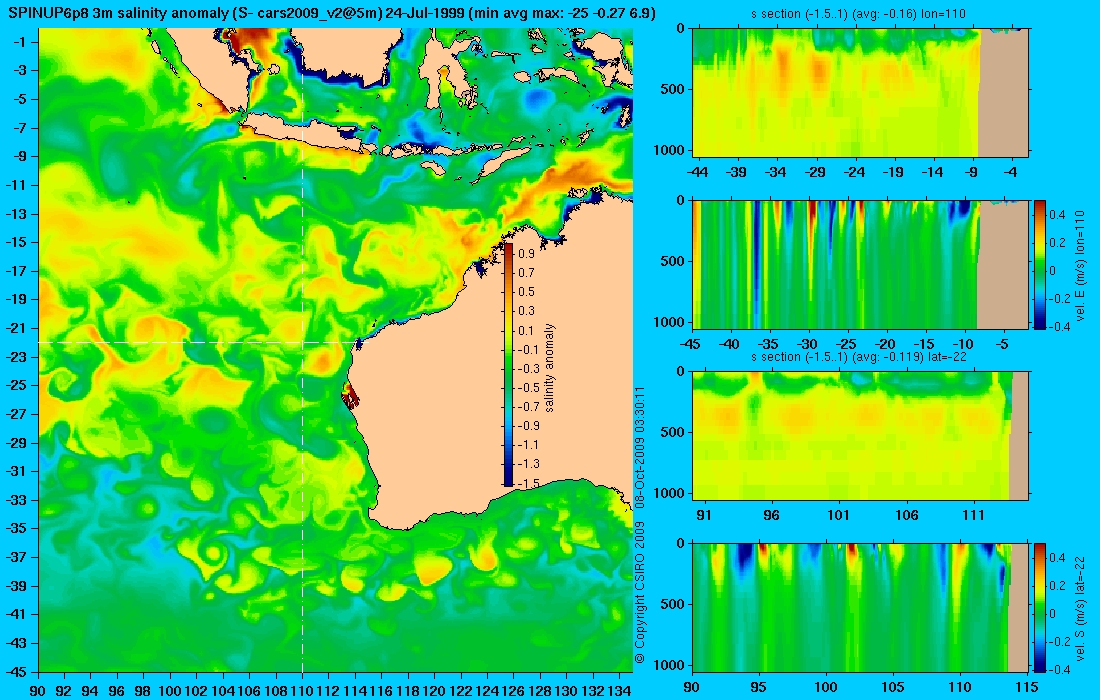Click the '-0.1' tick on the salinity colorbar
Screen dimensions: 1100x700
click(x=530, y=349)
